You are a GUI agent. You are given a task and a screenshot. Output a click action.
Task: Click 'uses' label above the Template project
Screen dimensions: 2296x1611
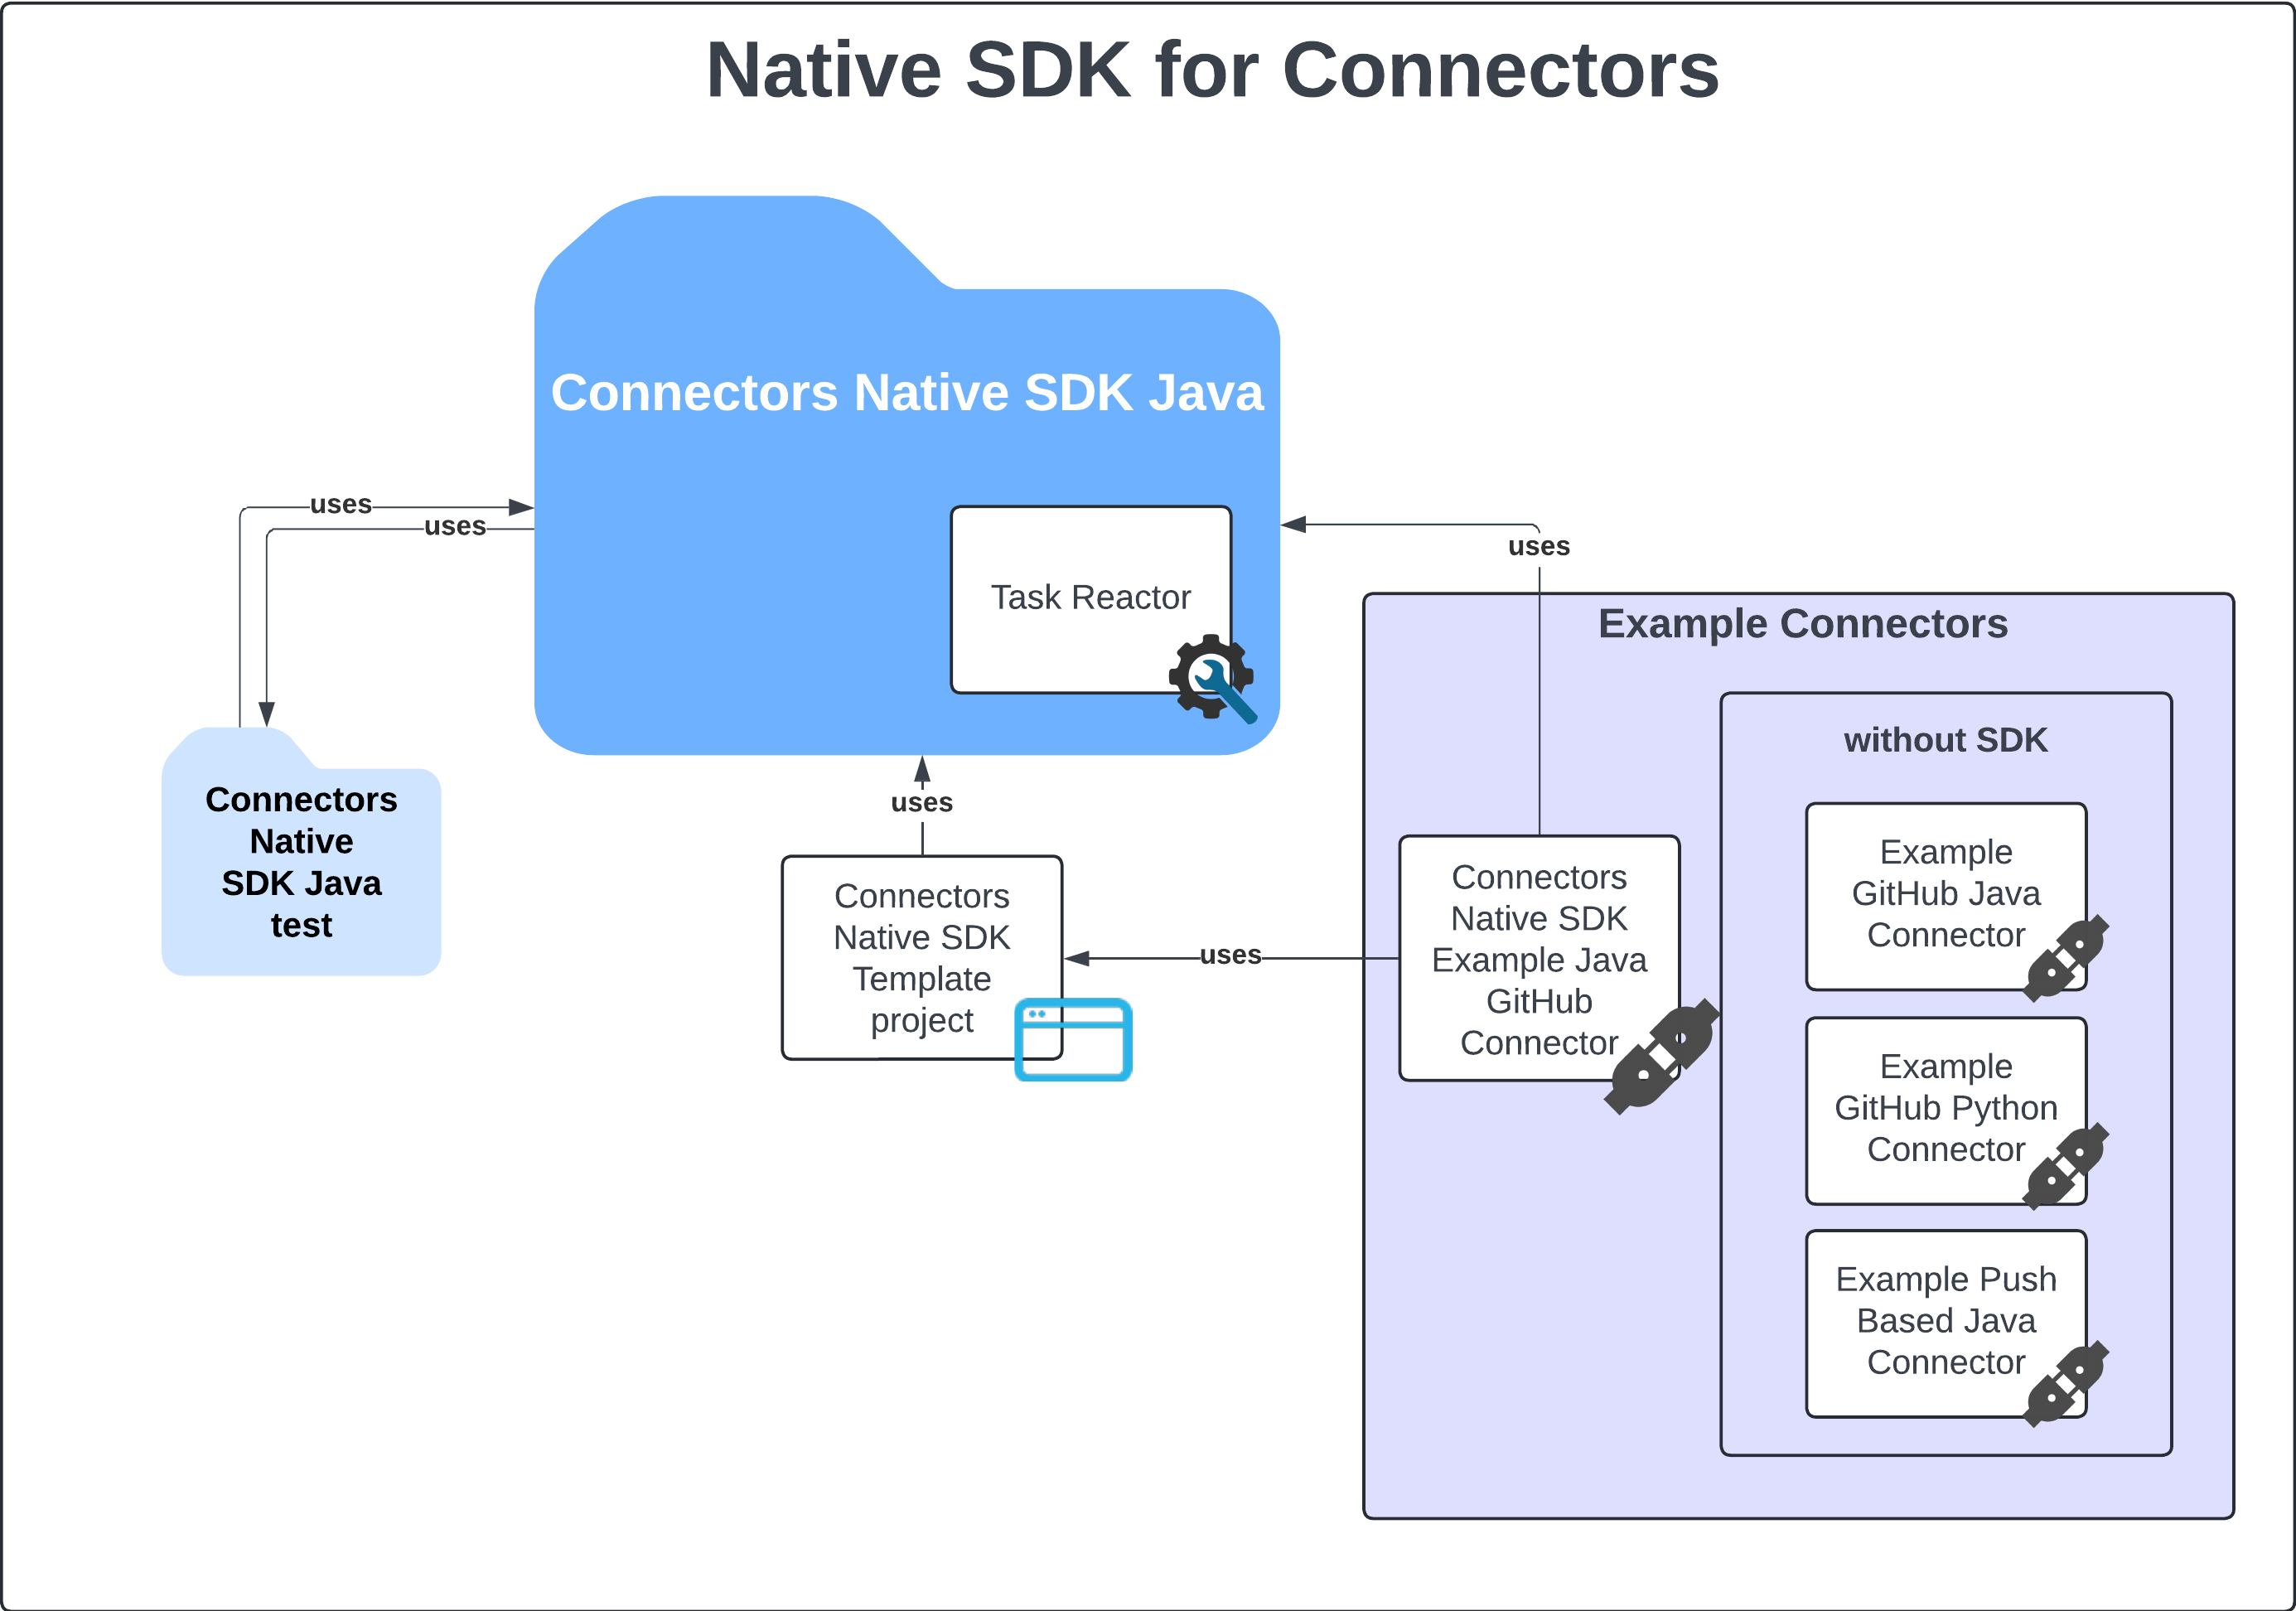tap(921, 802)
